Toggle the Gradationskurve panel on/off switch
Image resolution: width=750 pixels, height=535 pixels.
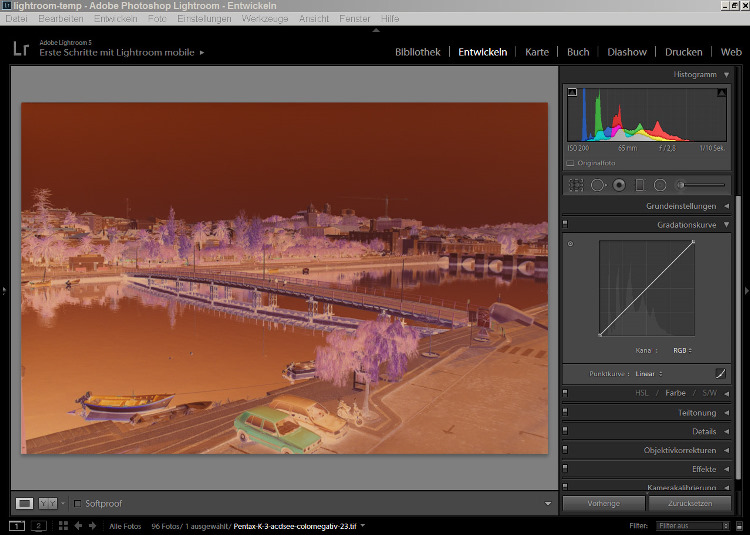point(566,225)
